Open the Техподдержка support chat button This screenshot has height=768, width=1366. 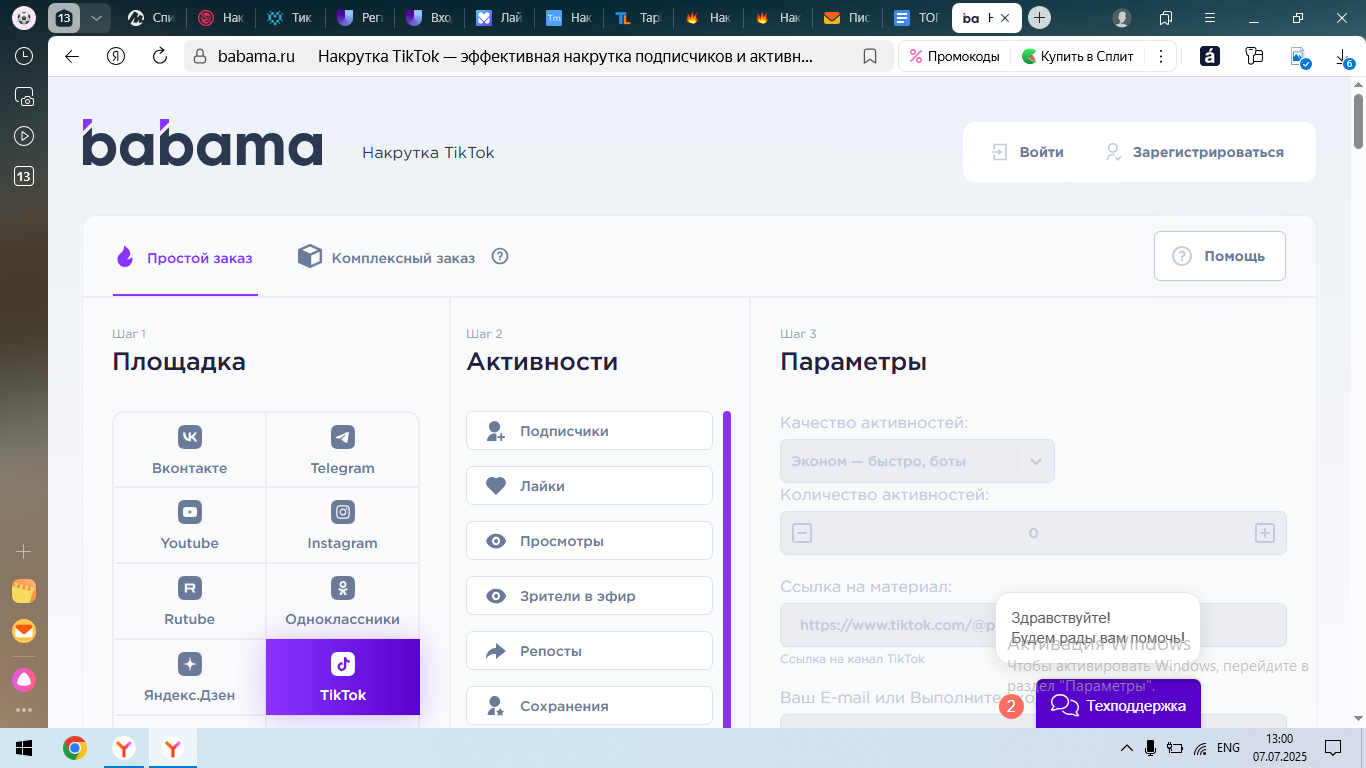(x=1118, y=705)
